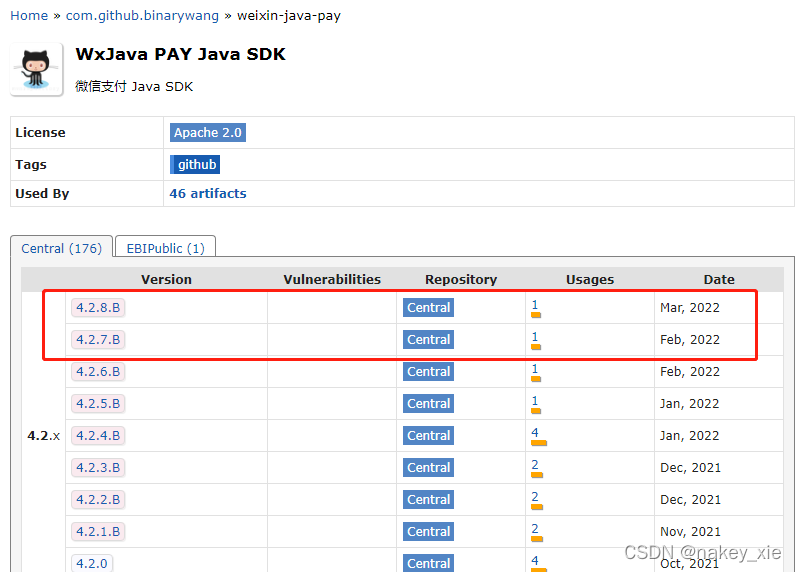Click Central badge in 4.2.0 row

tap(428, 563)
